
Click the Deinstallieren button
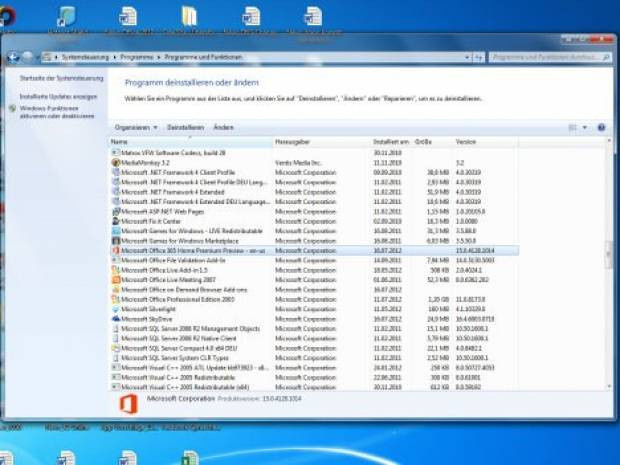click(x=185, y=127)
